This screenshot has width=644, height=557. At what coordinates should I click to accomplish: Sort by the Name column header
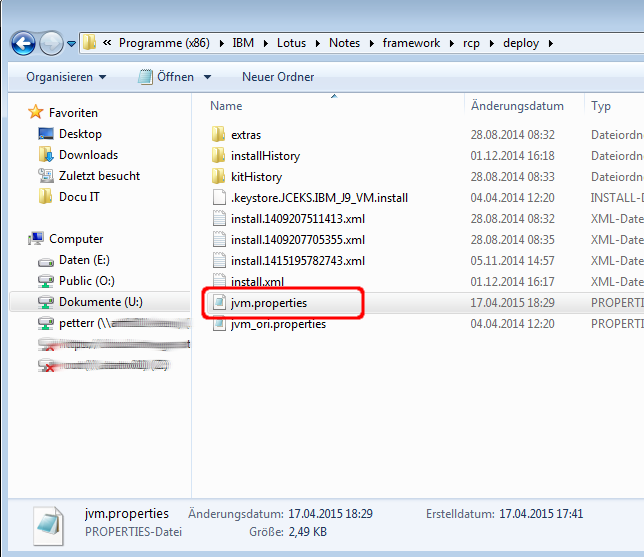pyautogui.click(x=227, y=106)
